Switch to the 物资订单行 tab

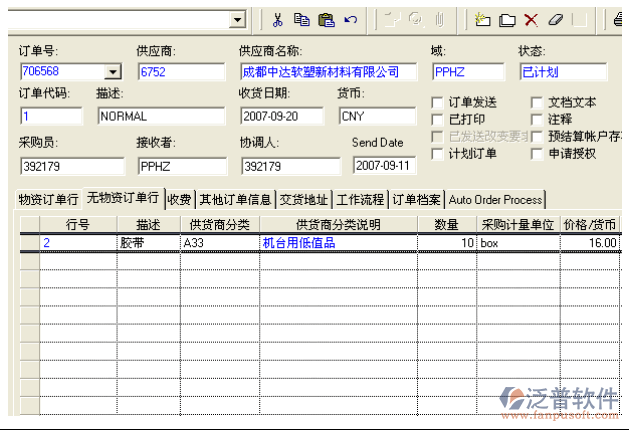click(x=48, y=199)
